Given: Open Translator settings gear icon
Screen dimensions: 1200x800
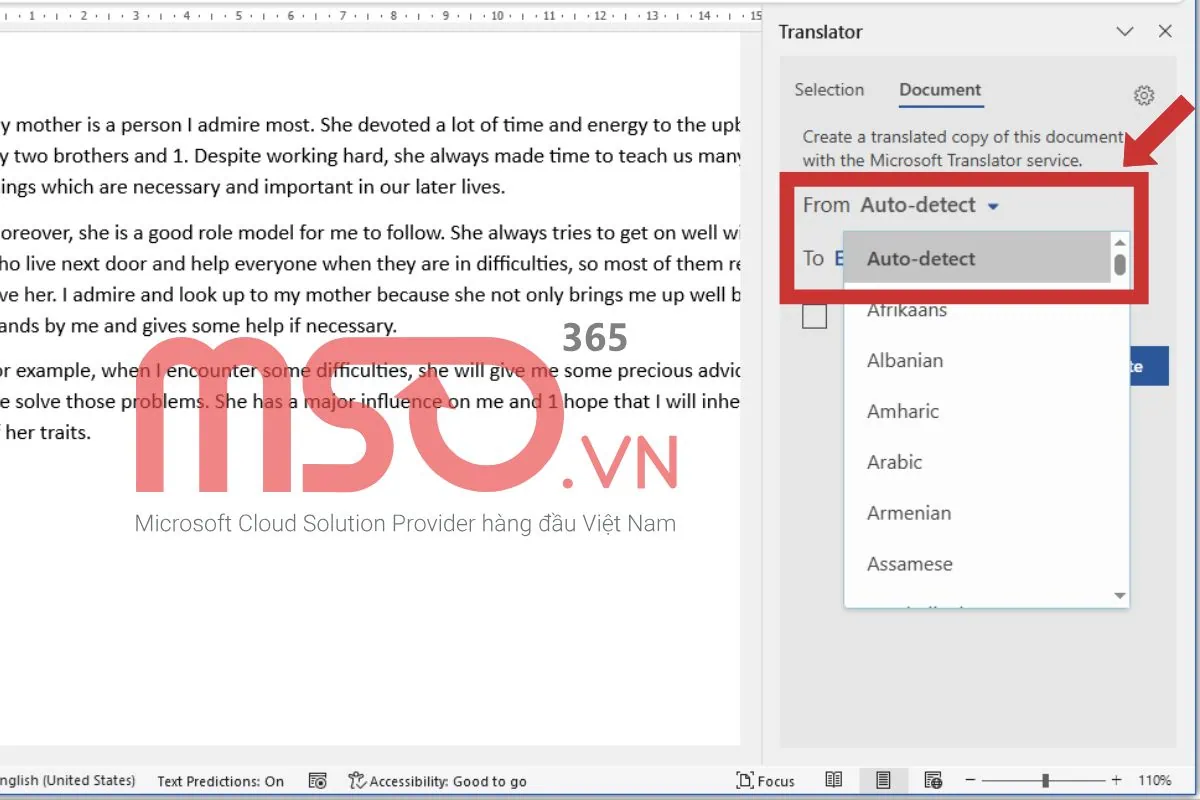Looking at the screenshot, I should tap(1144, 95).
